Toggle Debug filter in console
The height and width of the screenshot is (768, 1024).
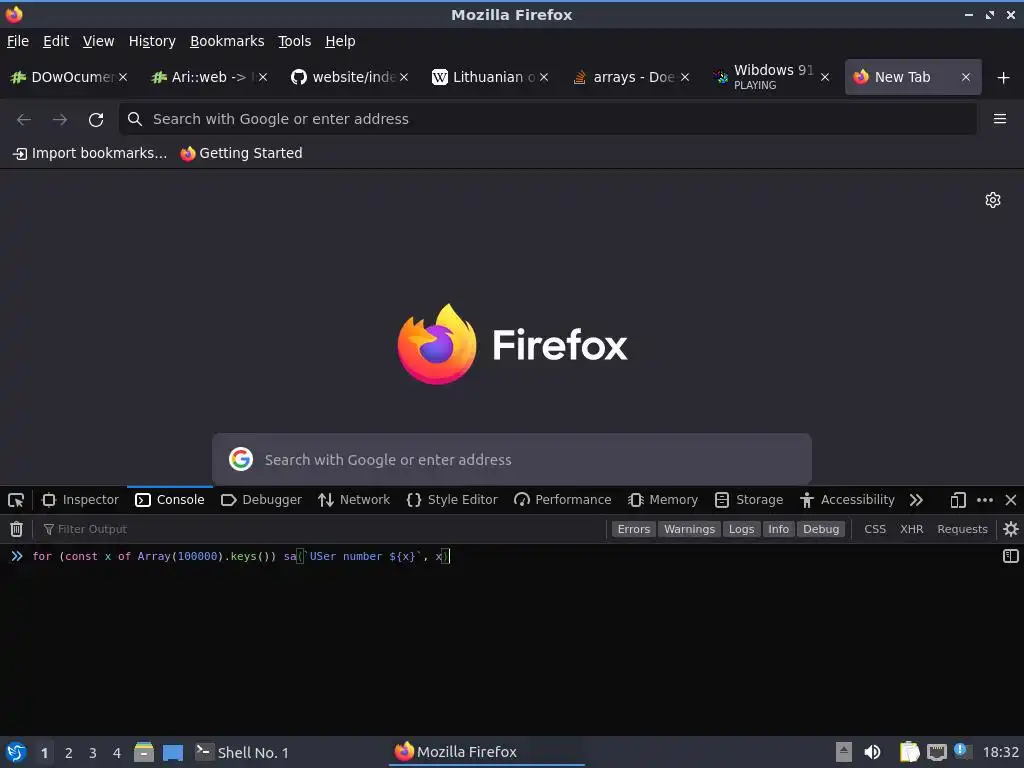(x=821, y=529)
